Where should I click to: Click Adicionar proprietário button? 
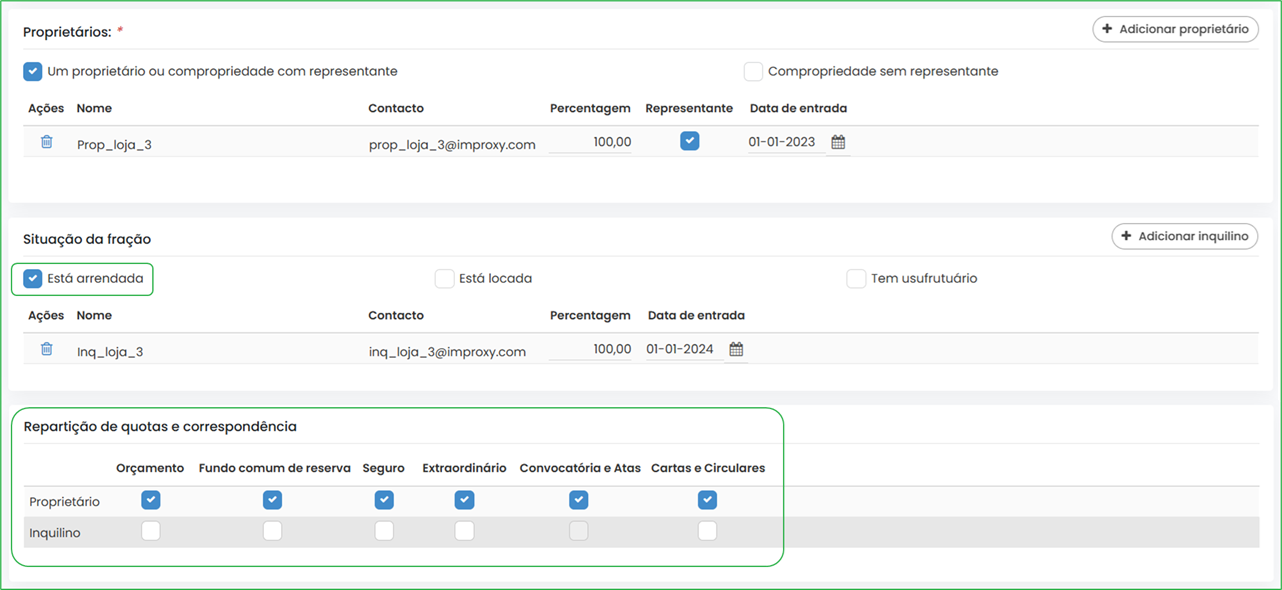point(1175,29)
